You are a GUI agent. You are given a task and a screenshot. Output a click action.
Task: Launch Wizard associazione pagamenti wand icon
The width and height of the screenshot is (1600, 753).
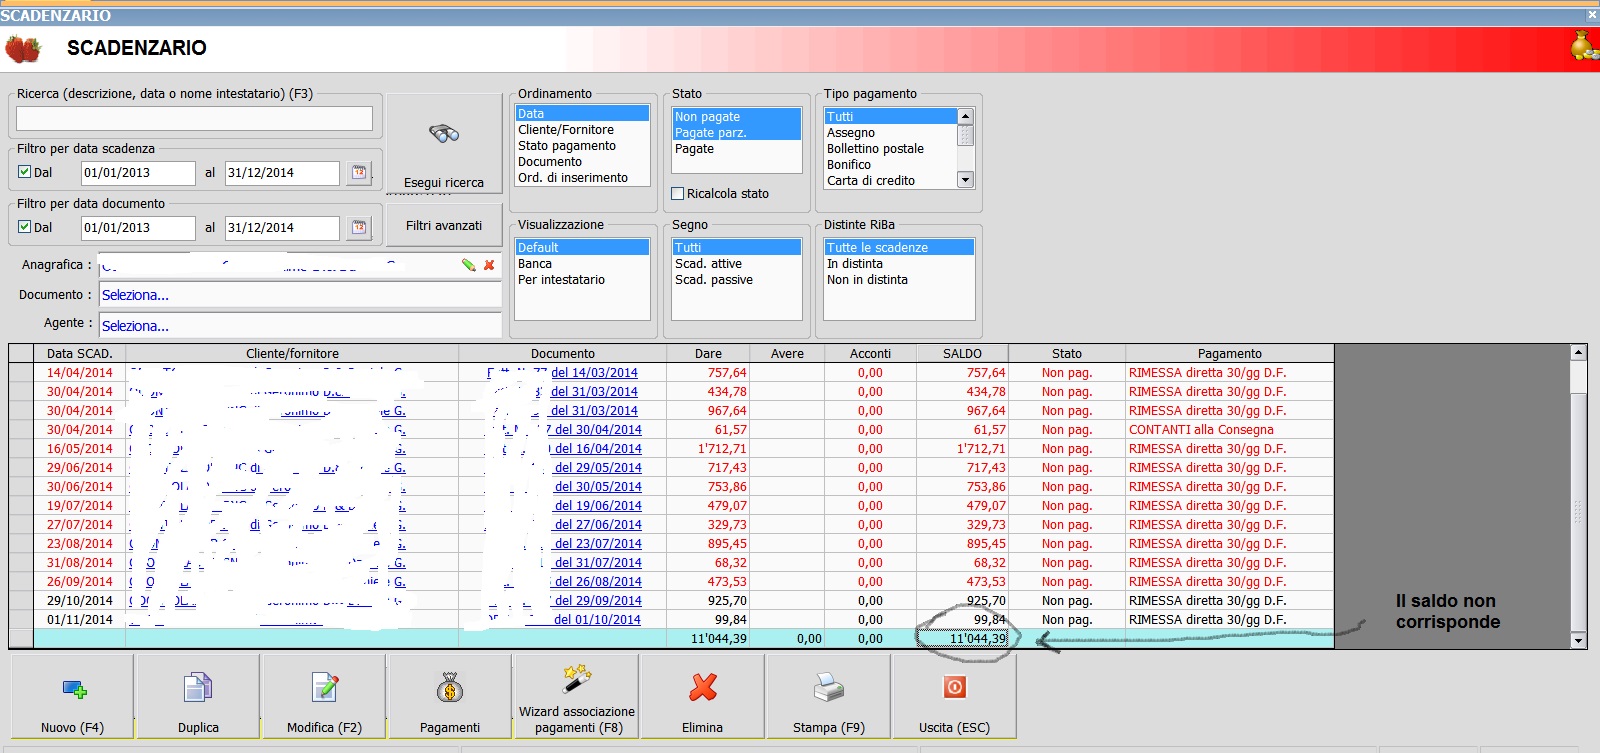(576, 679)
